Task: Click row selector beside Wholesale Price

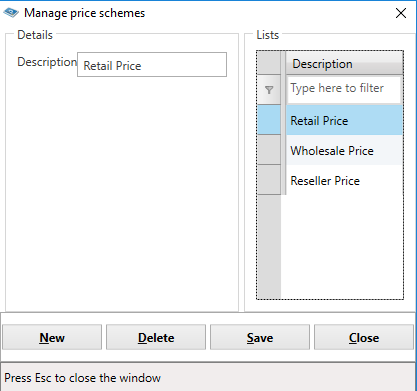Action: (x=269, y=150)
